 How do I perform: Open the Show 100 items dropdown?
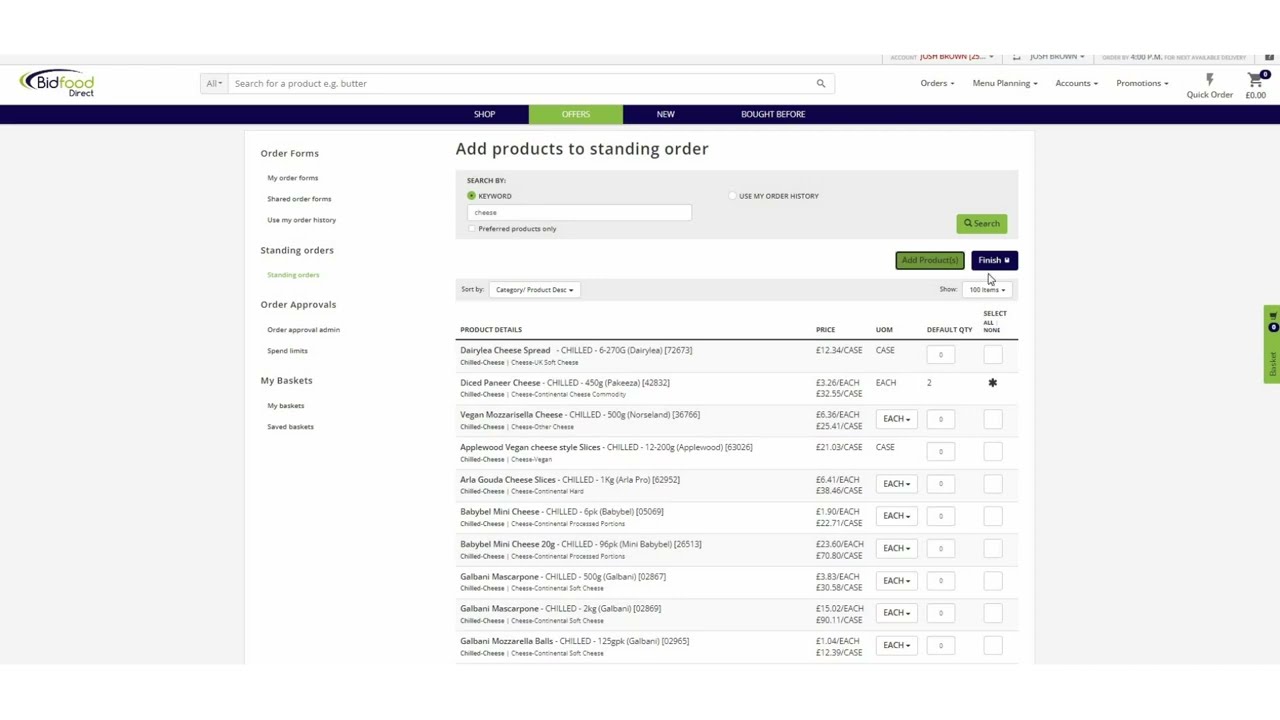click(x=987, y=290)
